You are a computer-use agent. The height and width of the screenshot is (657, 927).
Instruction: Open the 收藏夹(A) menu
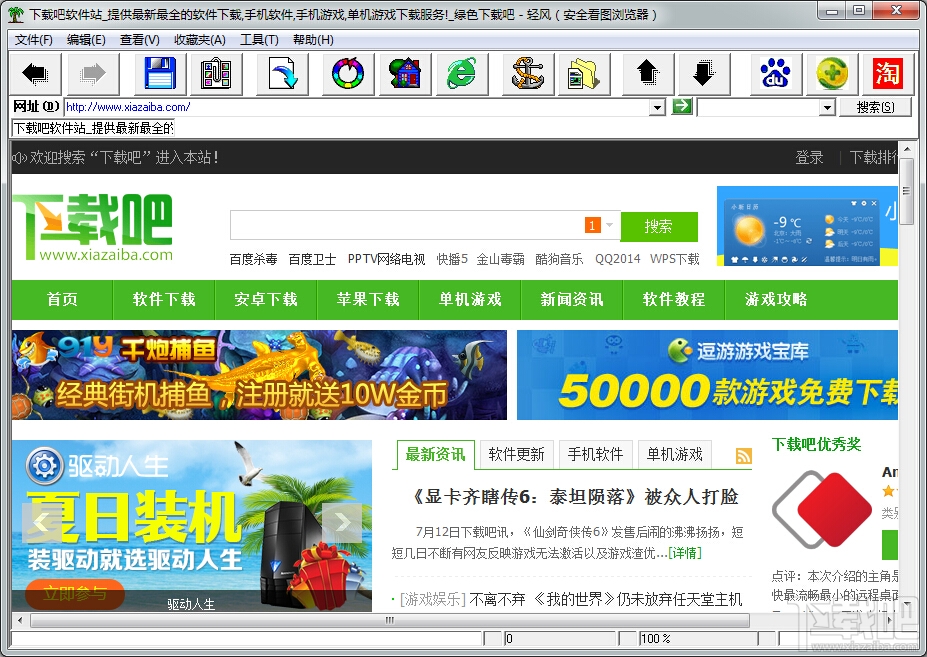(200, 40)
